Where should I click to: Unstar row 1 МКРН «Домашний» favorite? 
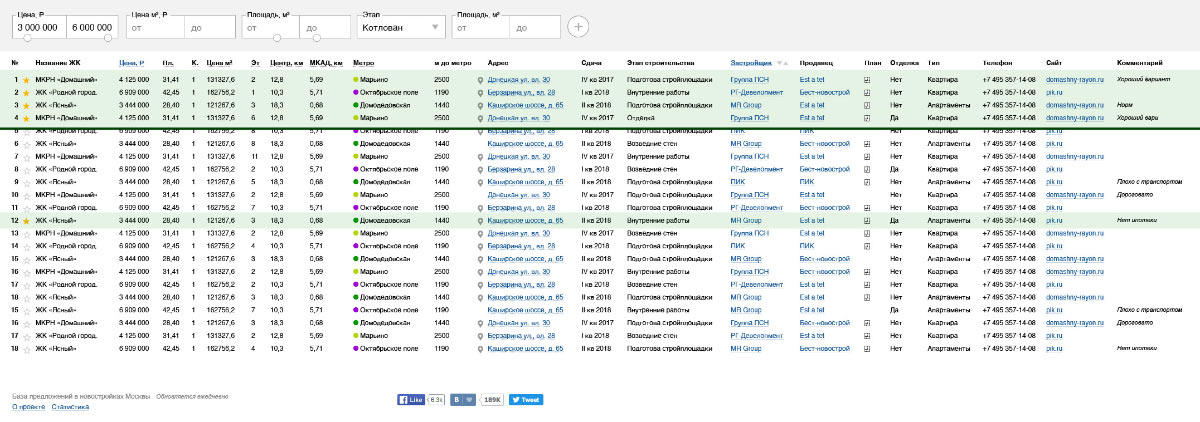pos(27,79)
